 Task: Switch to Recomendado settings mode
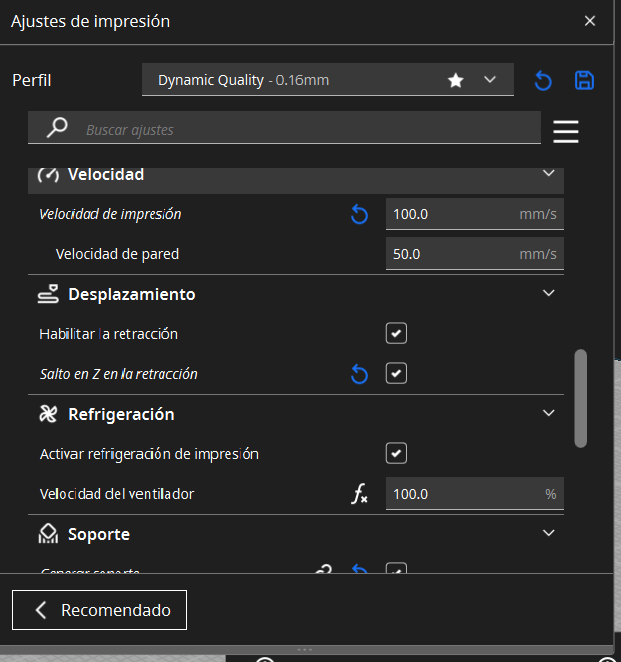100,610
